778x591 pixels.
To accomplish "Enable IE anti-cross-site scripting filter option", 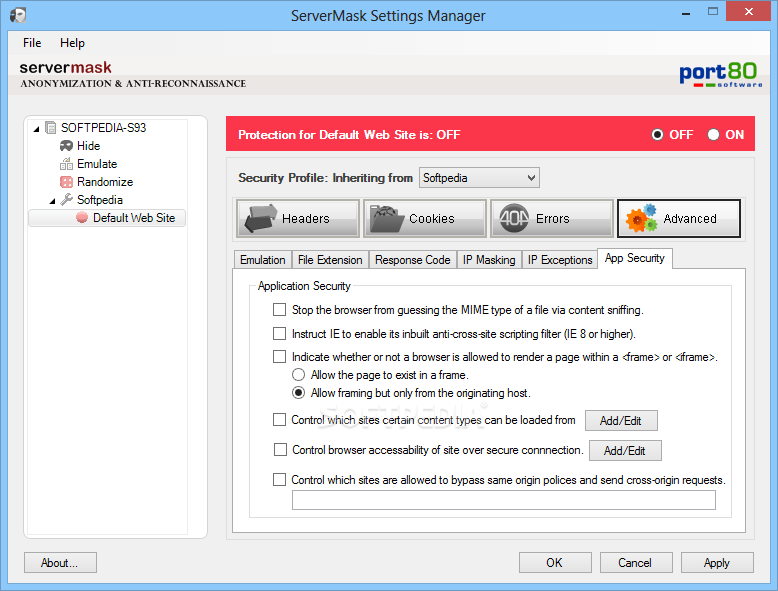I will [x=279, y=333].
